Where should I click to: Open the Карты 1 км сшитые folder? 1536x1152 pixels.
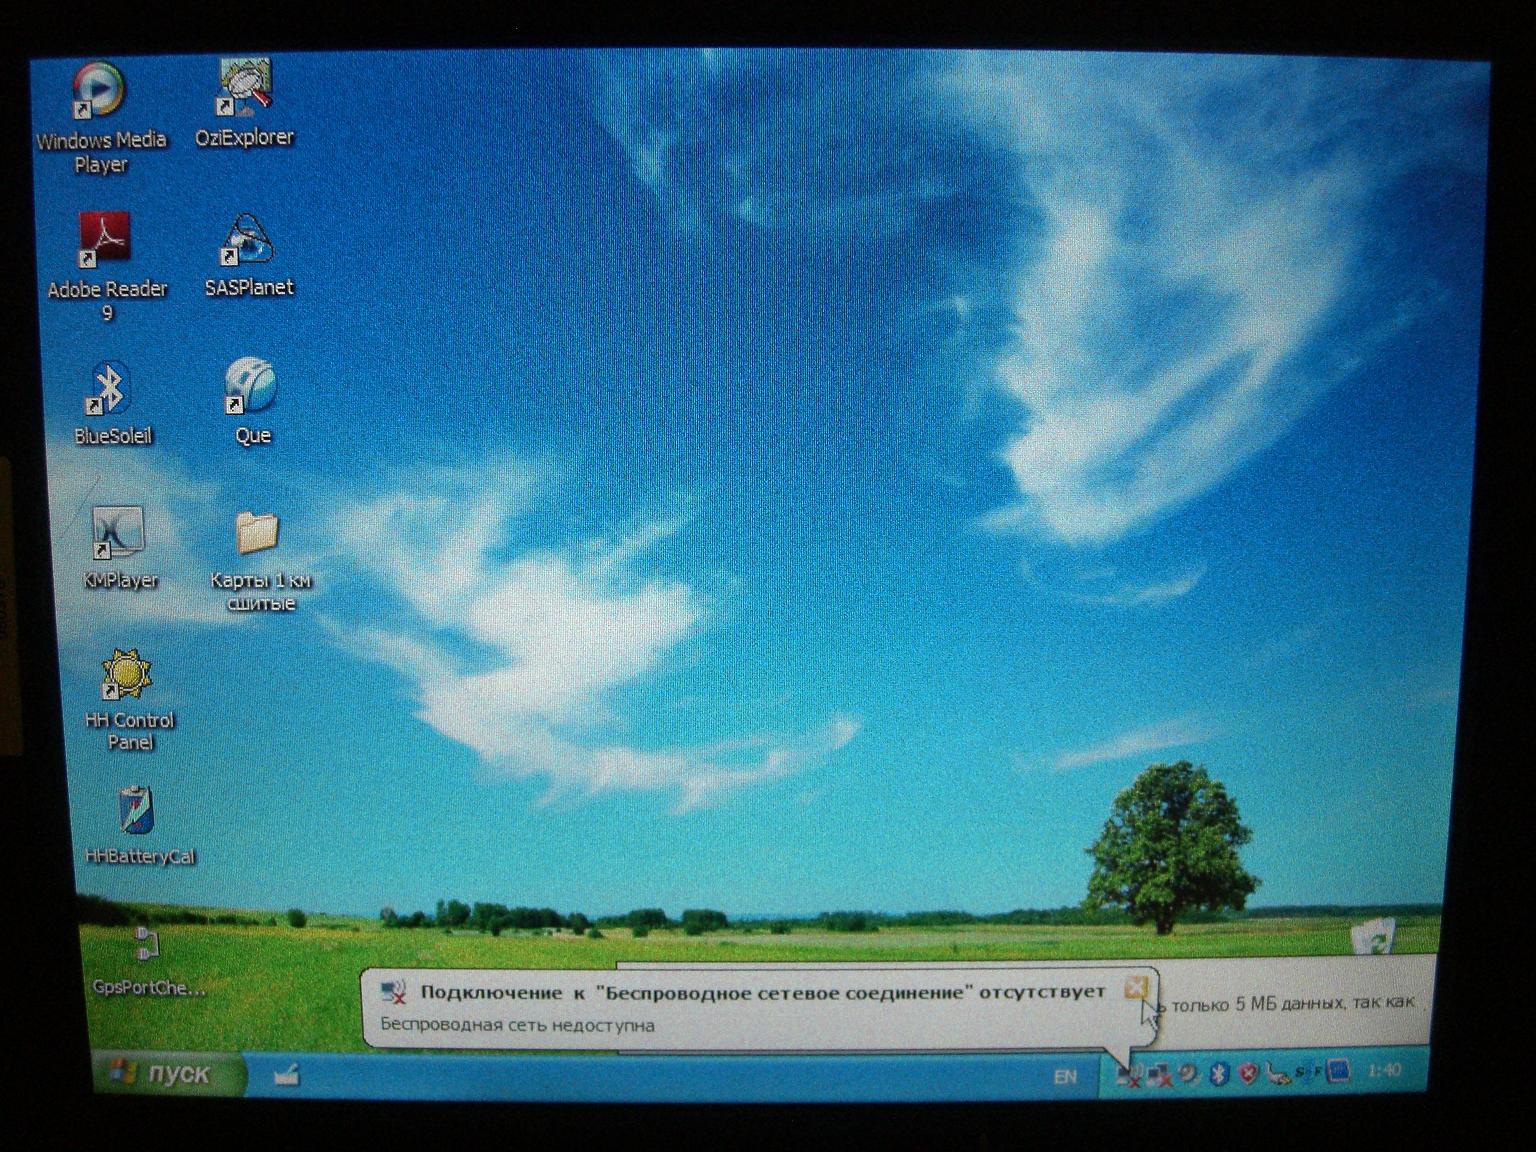pyautogui.click(x=260, y=560)
